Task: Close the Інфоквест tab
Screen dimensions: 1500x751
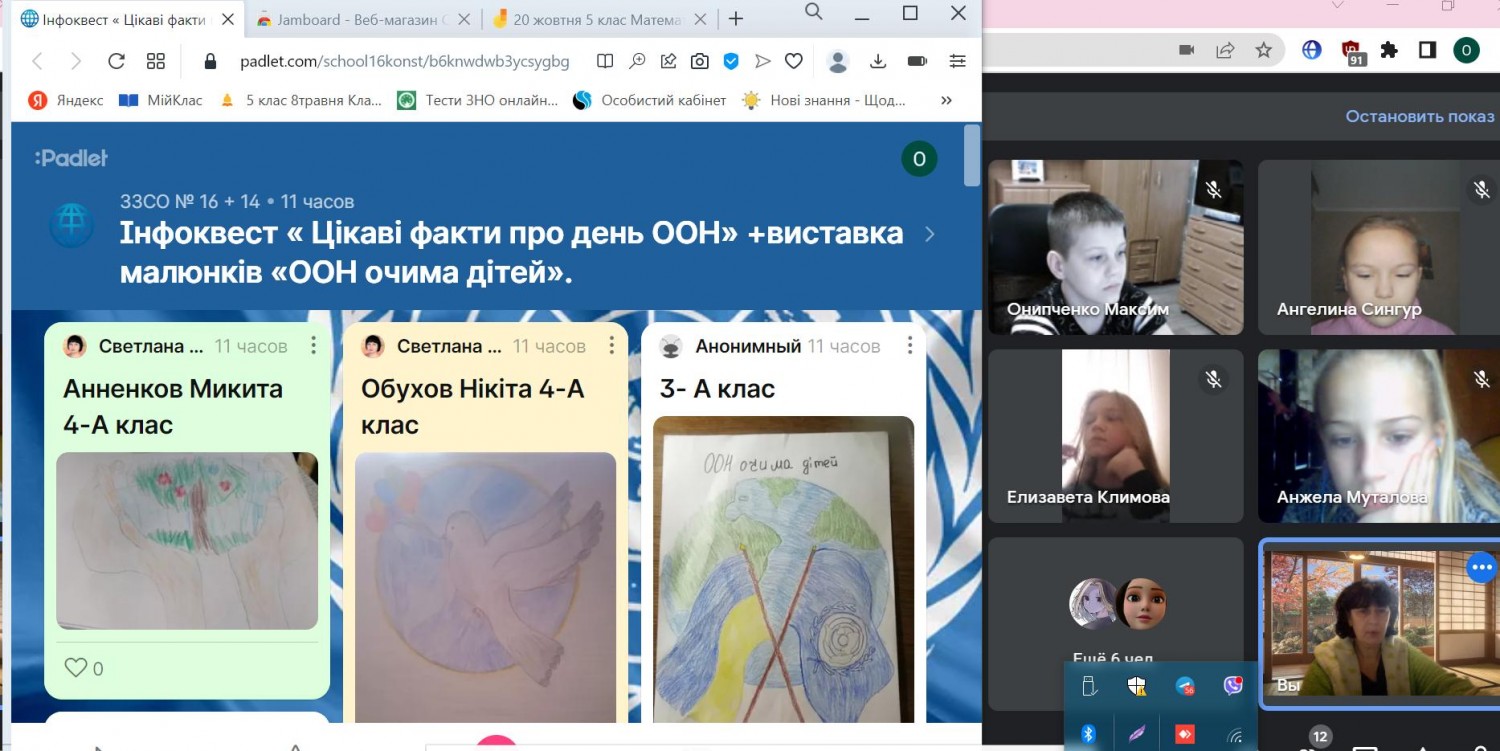Action: pyautogui.click(x=227, y=19)
